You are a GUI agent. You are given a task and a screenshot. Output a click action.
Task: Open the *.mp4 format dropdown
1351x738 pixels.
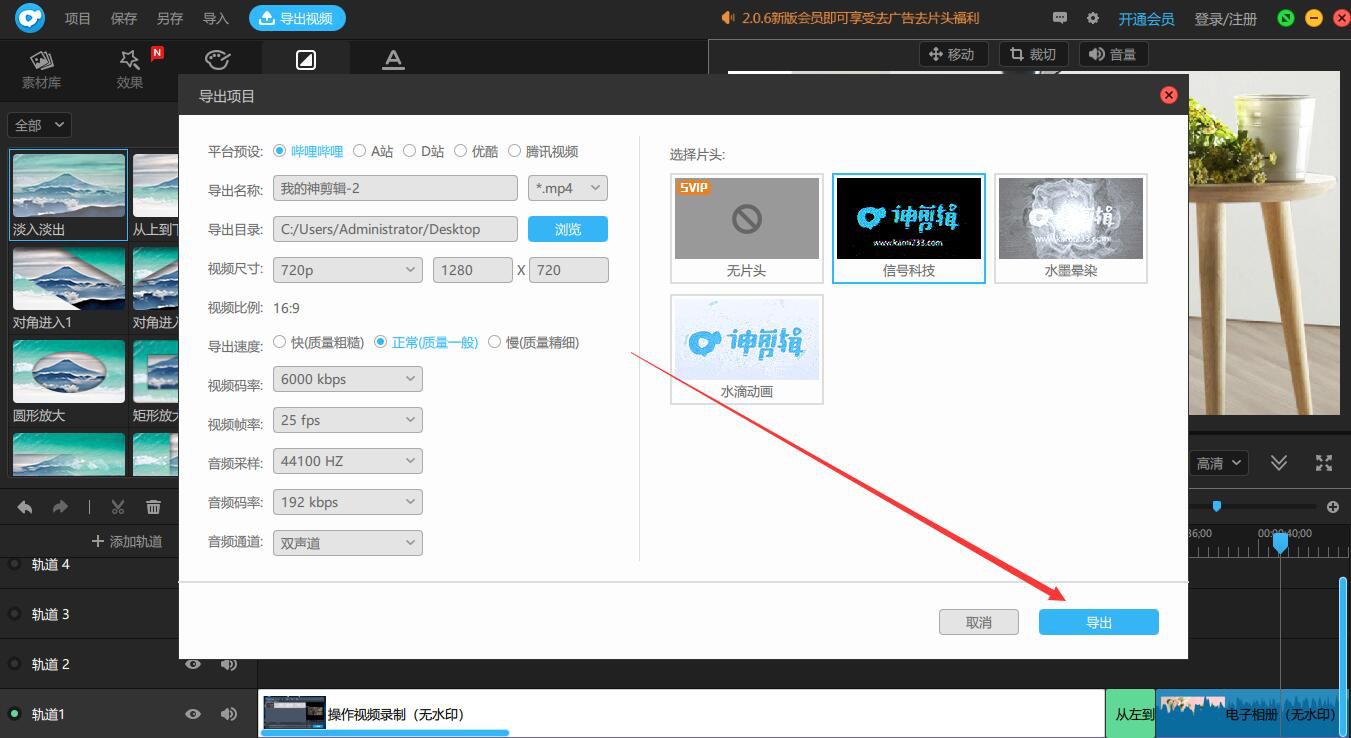point(568,188)
